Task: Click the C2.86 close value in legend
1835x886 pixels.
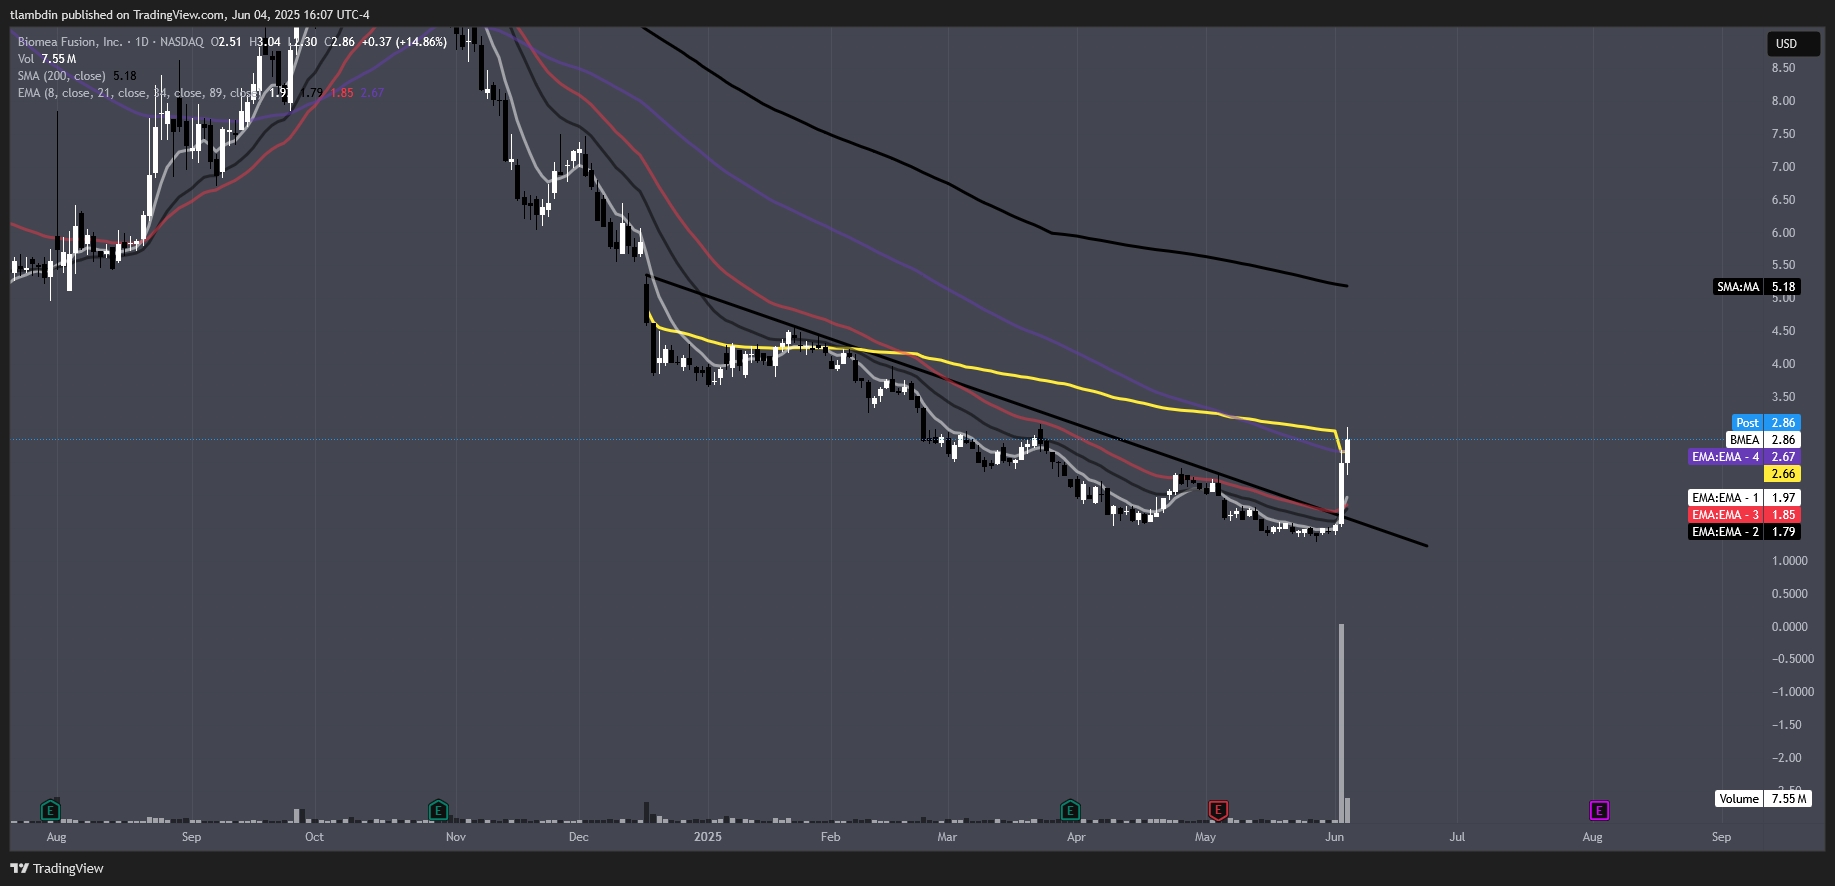Action: [x=340, y=42]
